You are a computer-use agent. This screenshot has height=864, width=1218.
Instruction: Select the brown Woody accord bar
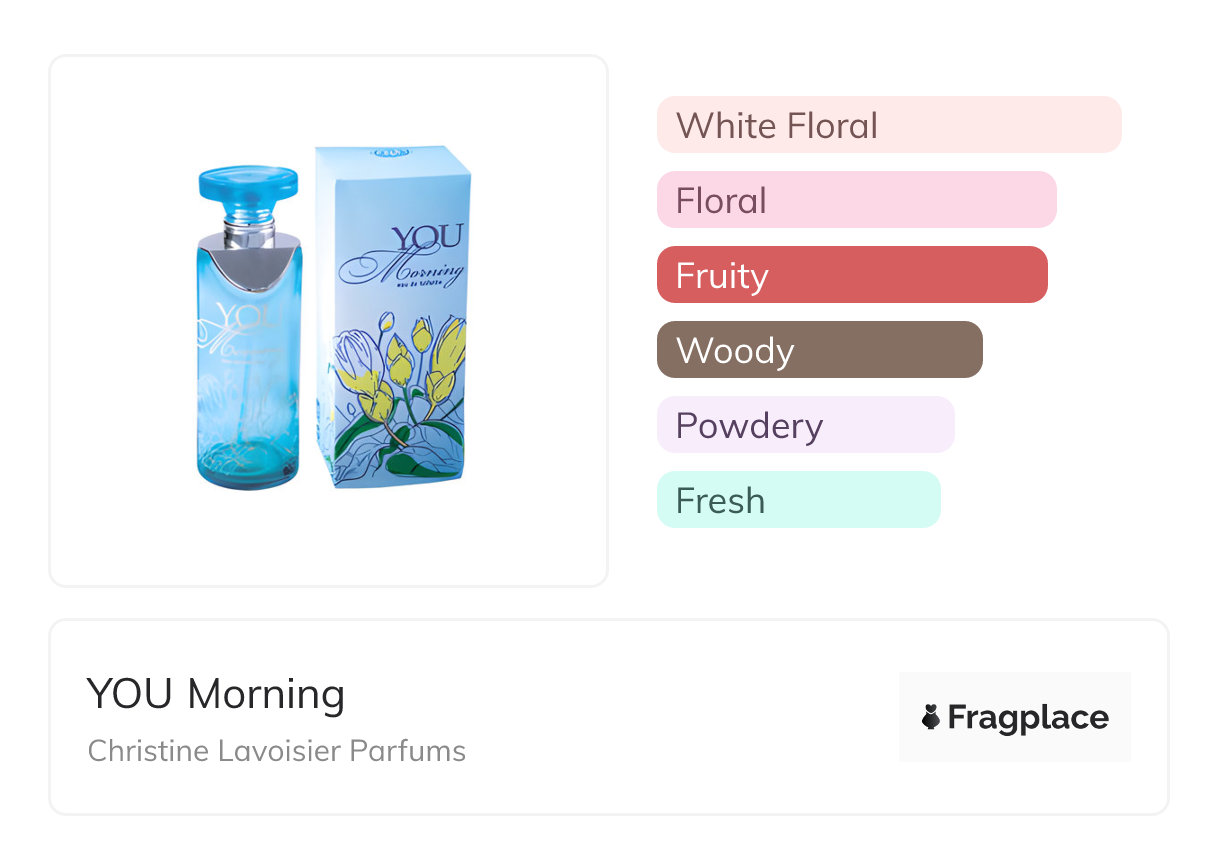tap(819, 350)
